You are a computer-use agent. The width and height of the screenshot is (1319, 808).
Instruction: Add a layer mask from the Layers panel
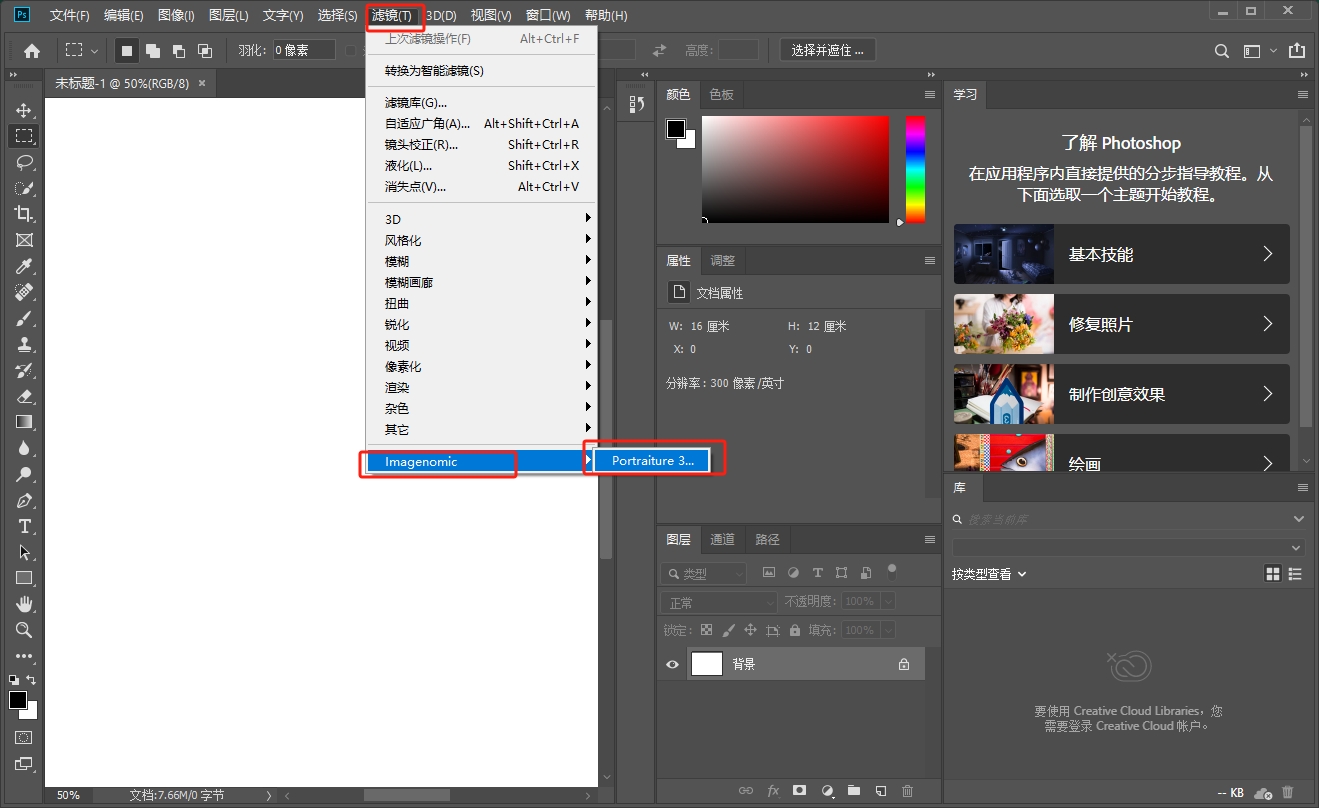click(799, 790)
